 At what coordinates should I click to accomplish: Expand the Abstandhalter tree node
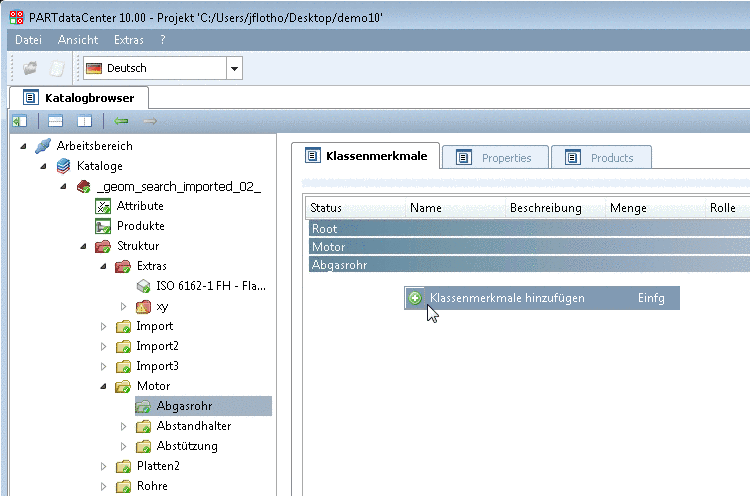tap(123, 426)
